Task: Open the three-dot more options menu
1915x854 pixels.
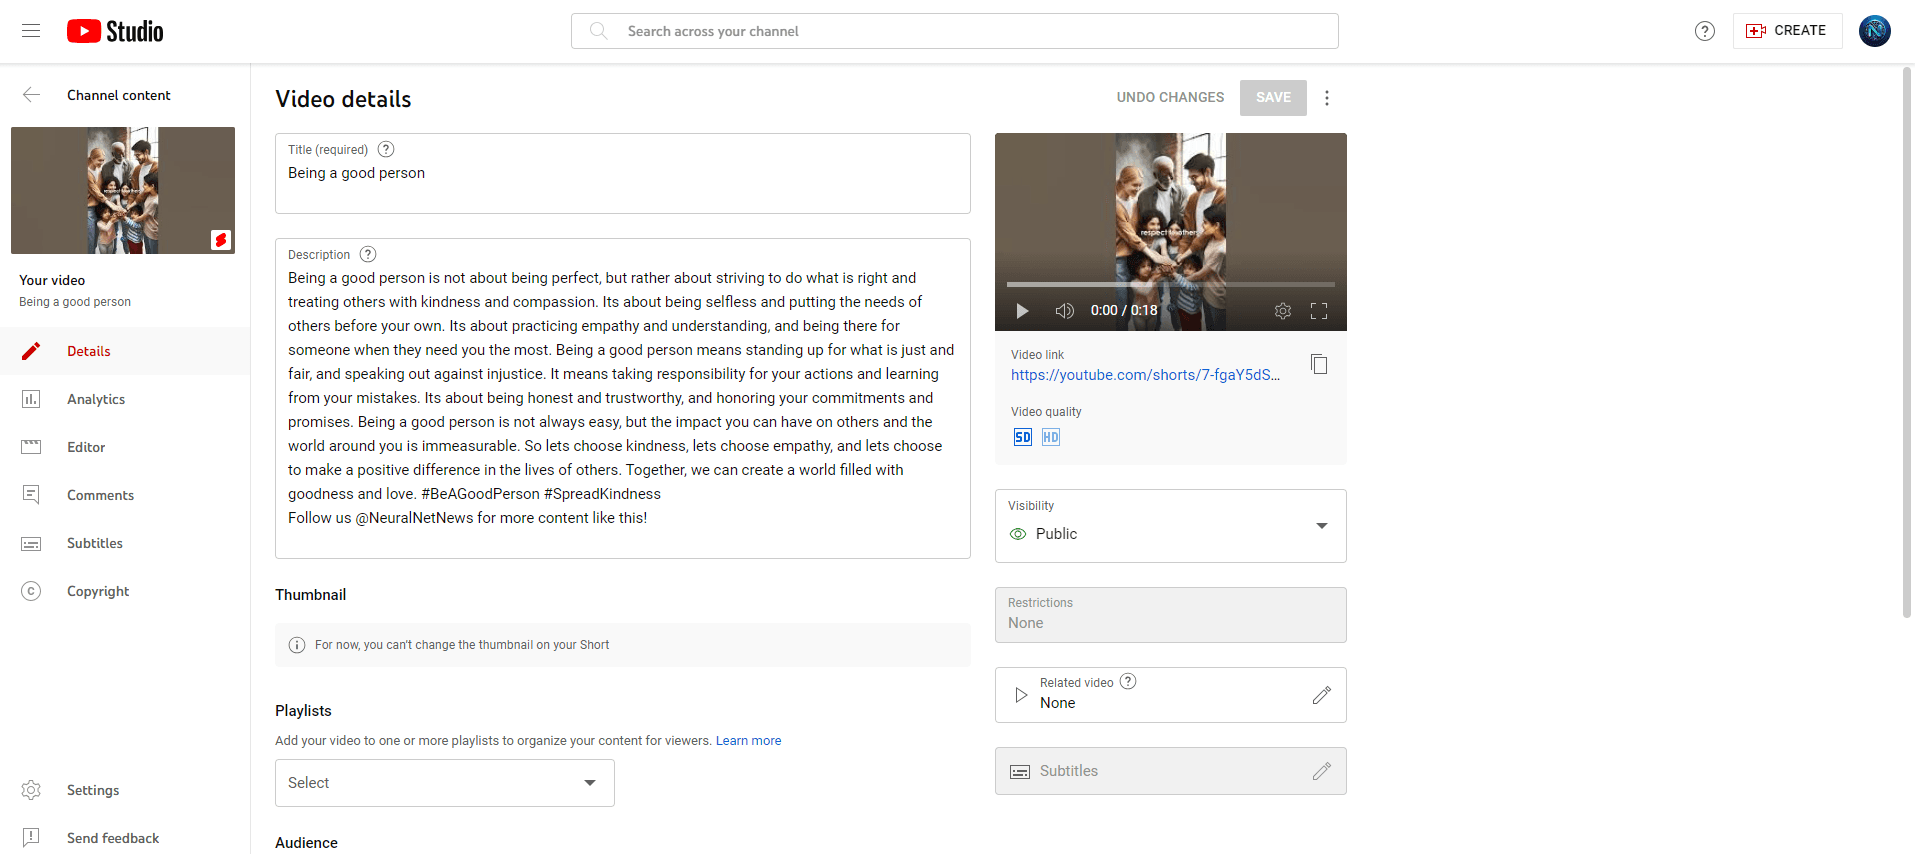Action: coord(1326,98)
